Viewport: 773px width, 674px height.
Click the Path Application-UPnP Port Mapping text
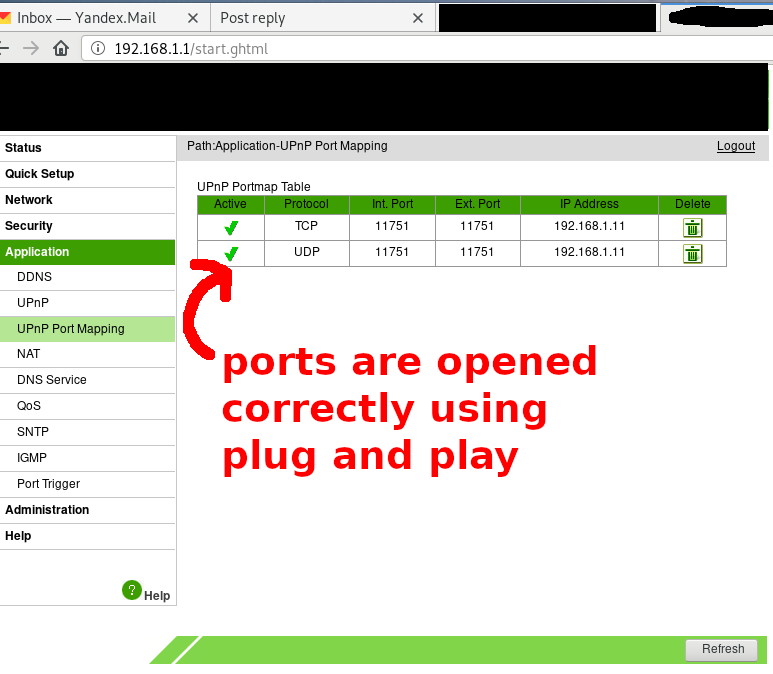[287, 146]
